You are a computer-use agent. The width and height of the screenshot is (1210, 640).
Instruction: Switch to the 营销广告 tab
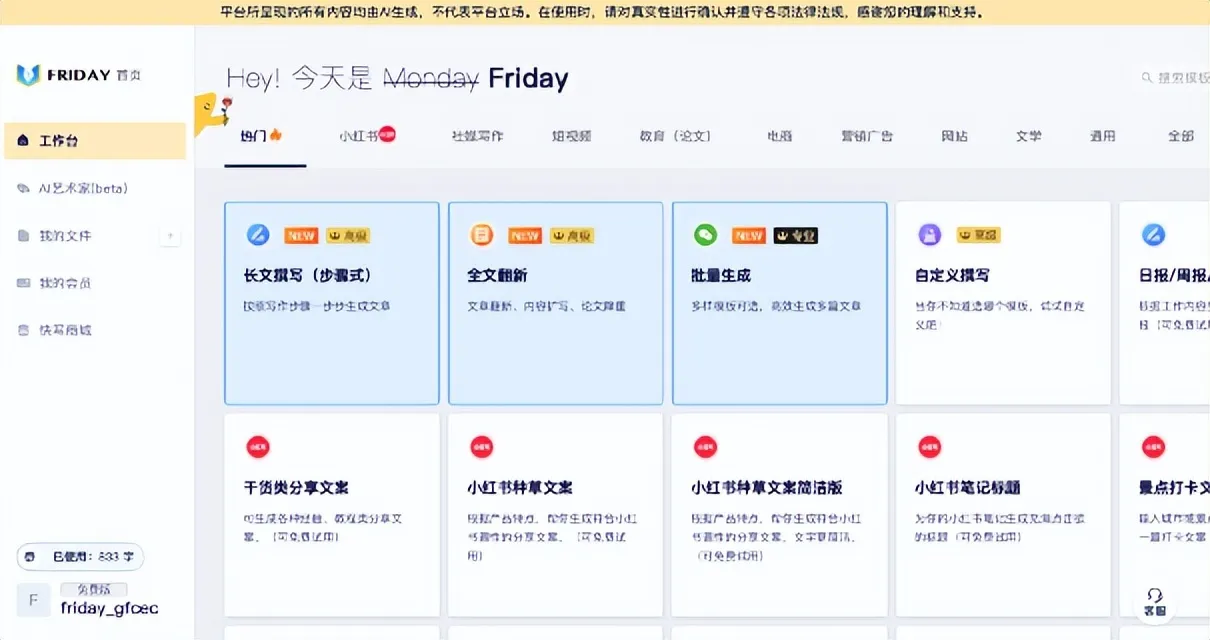867,136
